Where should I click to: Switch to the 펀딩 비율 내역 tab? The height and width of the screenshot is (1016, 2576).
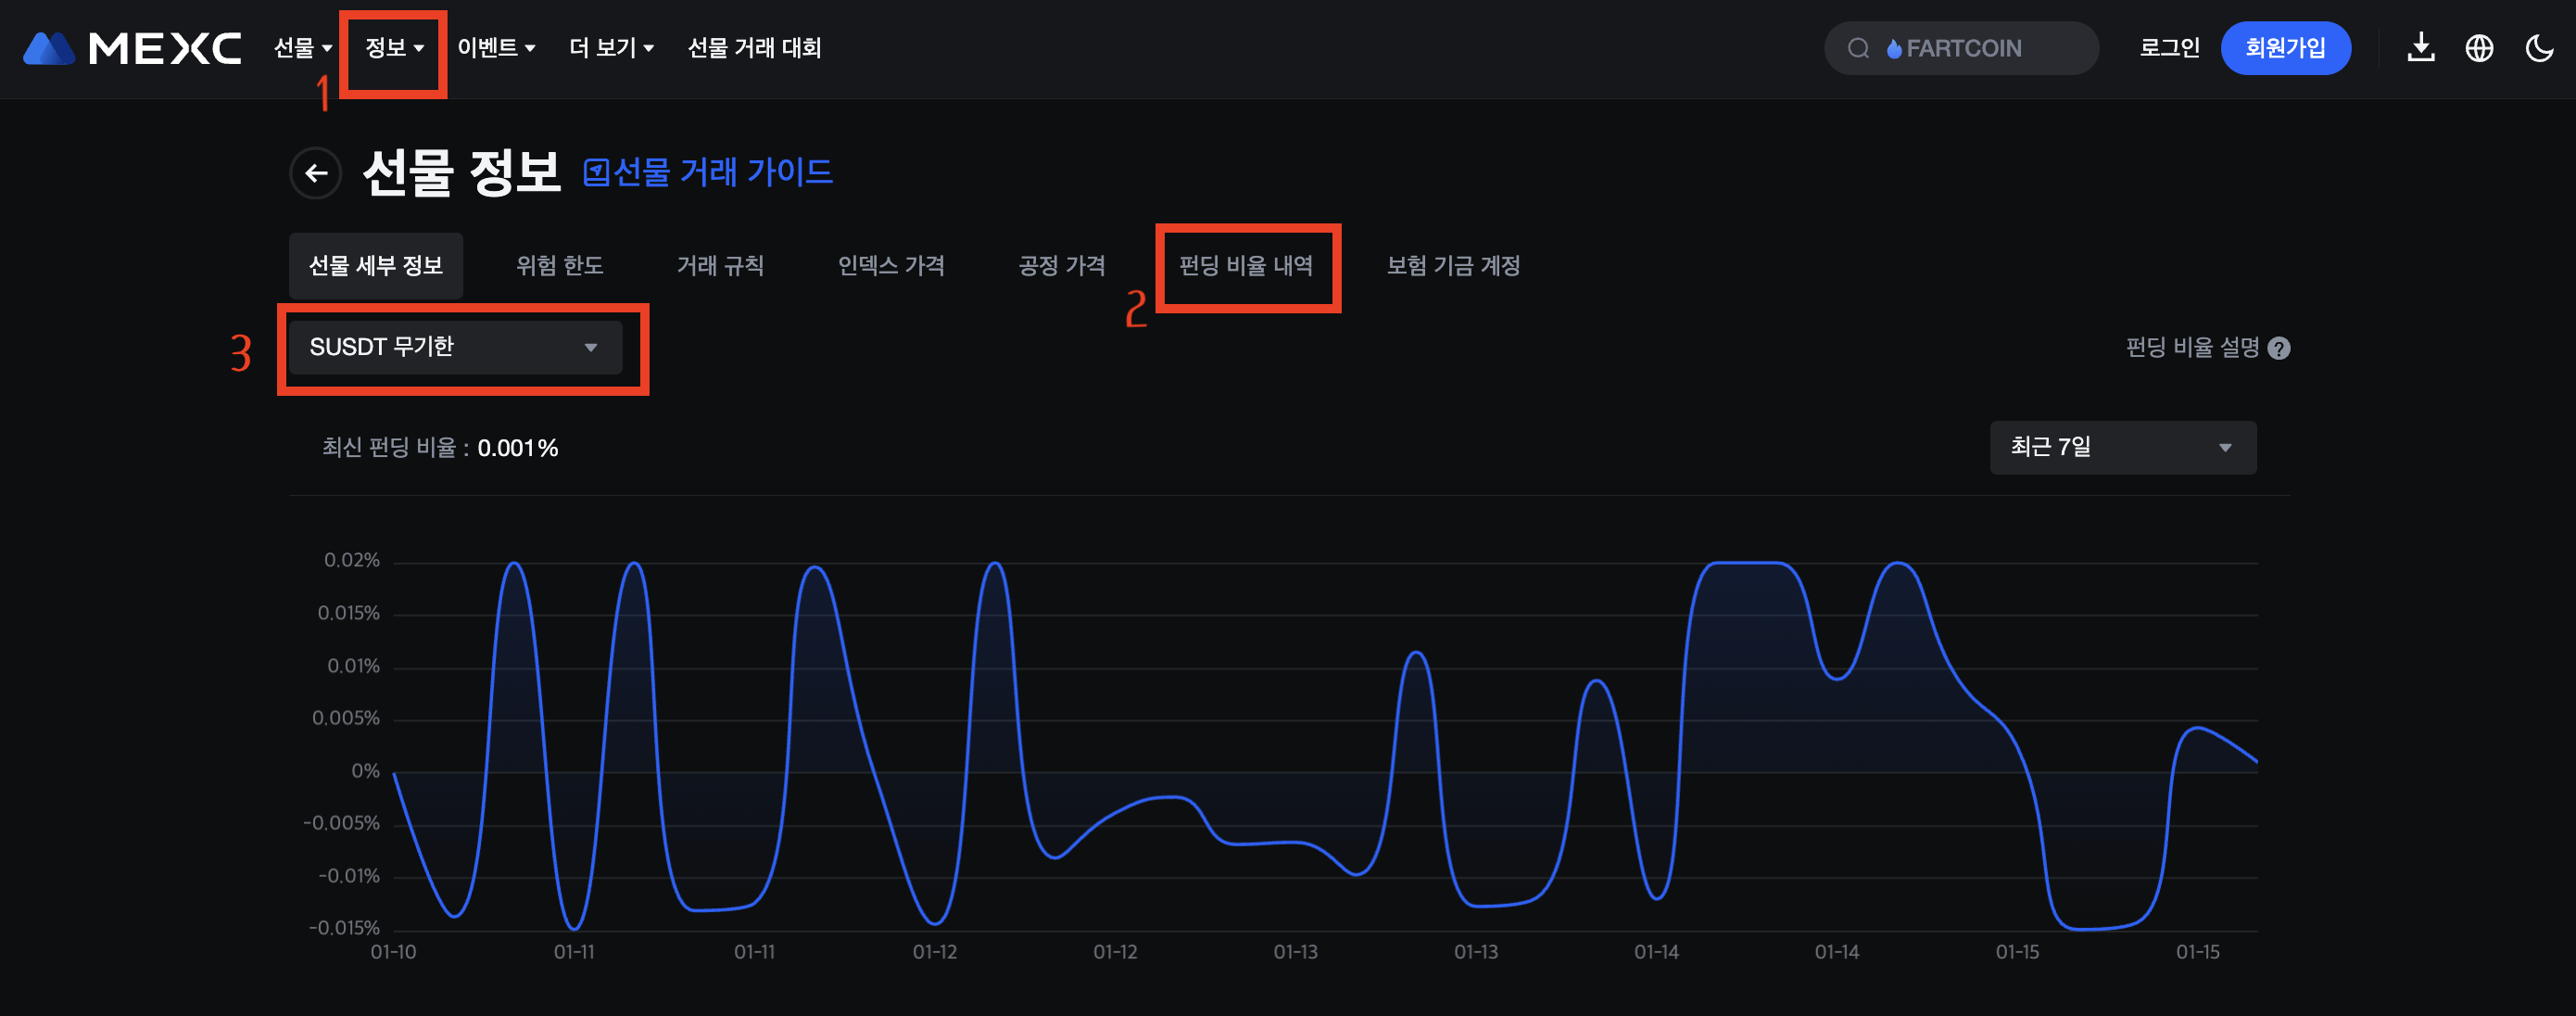click(1245, 265)
